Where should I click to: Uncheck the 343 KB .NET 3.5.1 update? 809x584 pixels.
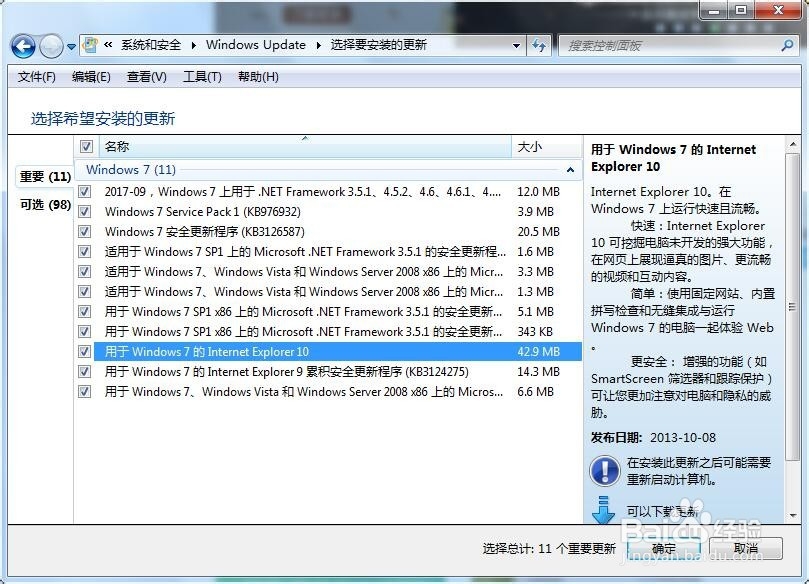point(85,332)
